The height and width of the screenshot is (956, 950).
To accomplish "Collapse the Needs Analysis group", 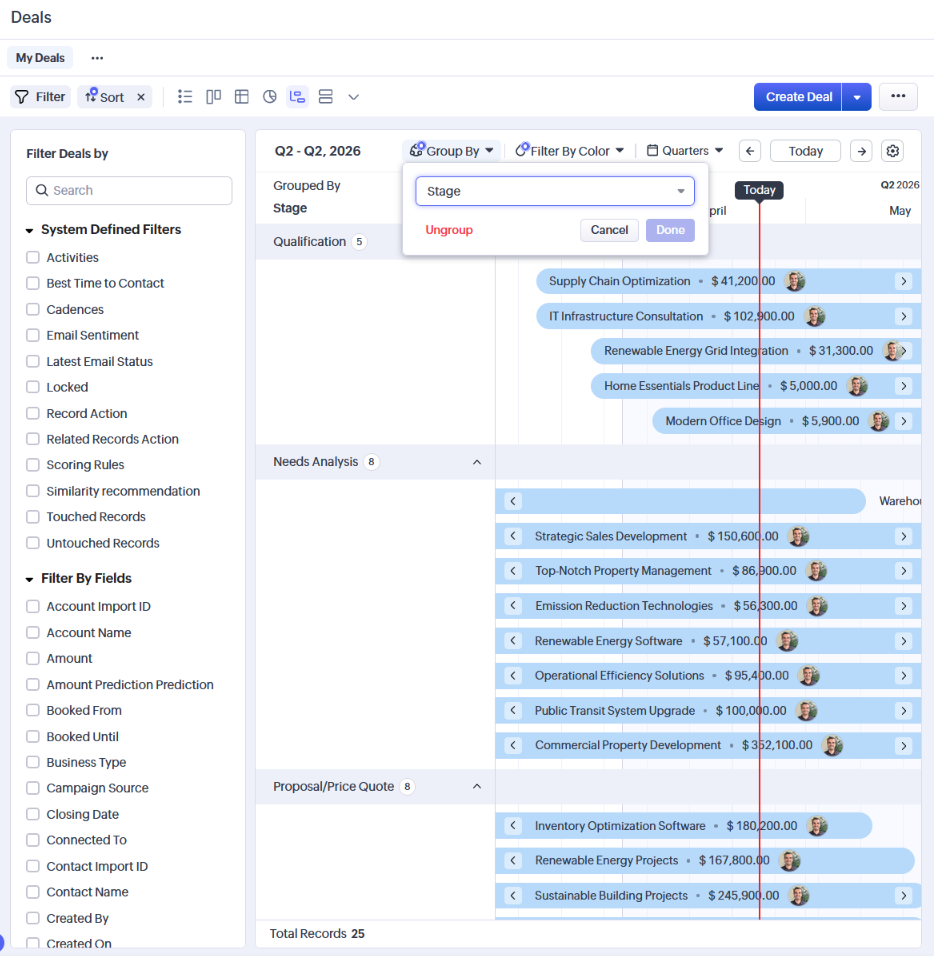I will point(477,462).
